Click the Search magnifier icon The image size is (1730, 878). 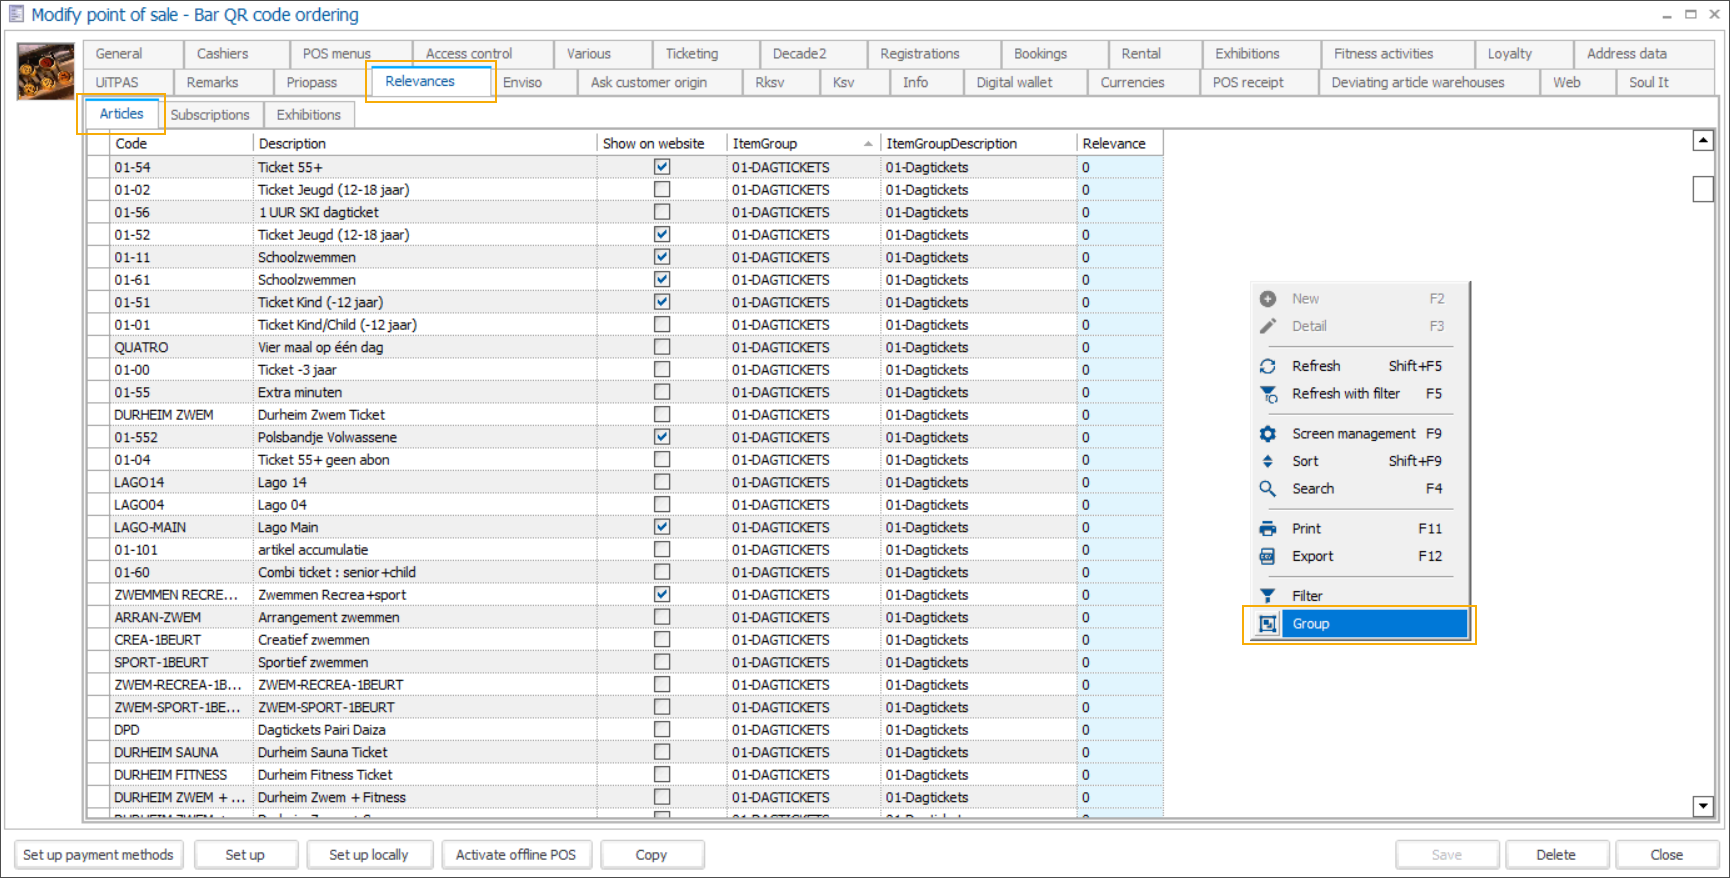tap(1267, 489)
